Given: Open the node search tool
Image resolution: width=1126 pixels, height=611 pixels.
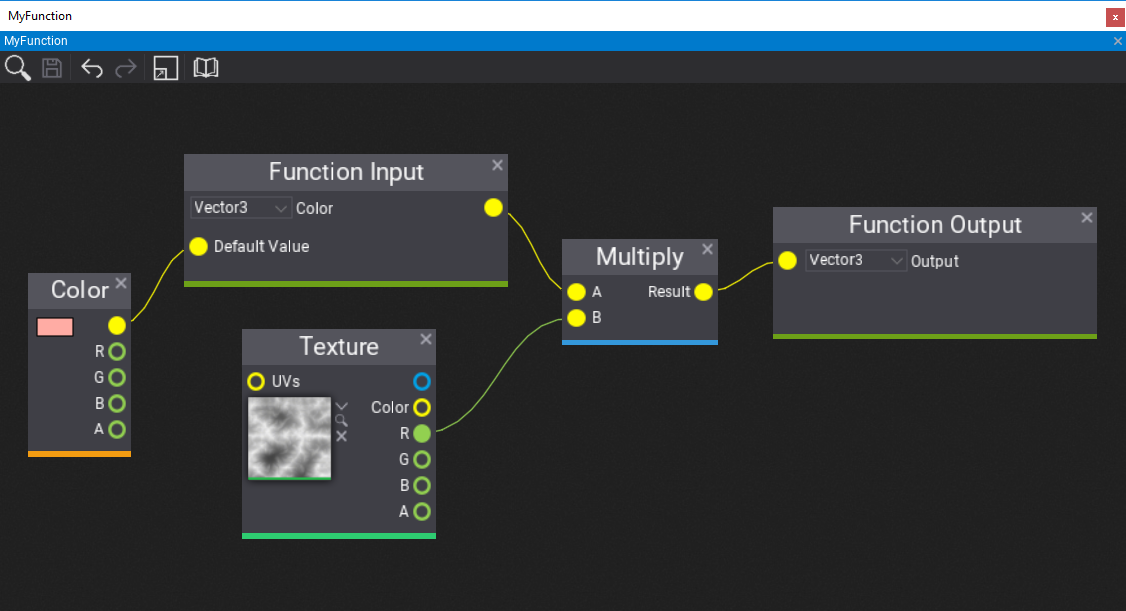Looking at the screenshot, I should click(18, 68).
